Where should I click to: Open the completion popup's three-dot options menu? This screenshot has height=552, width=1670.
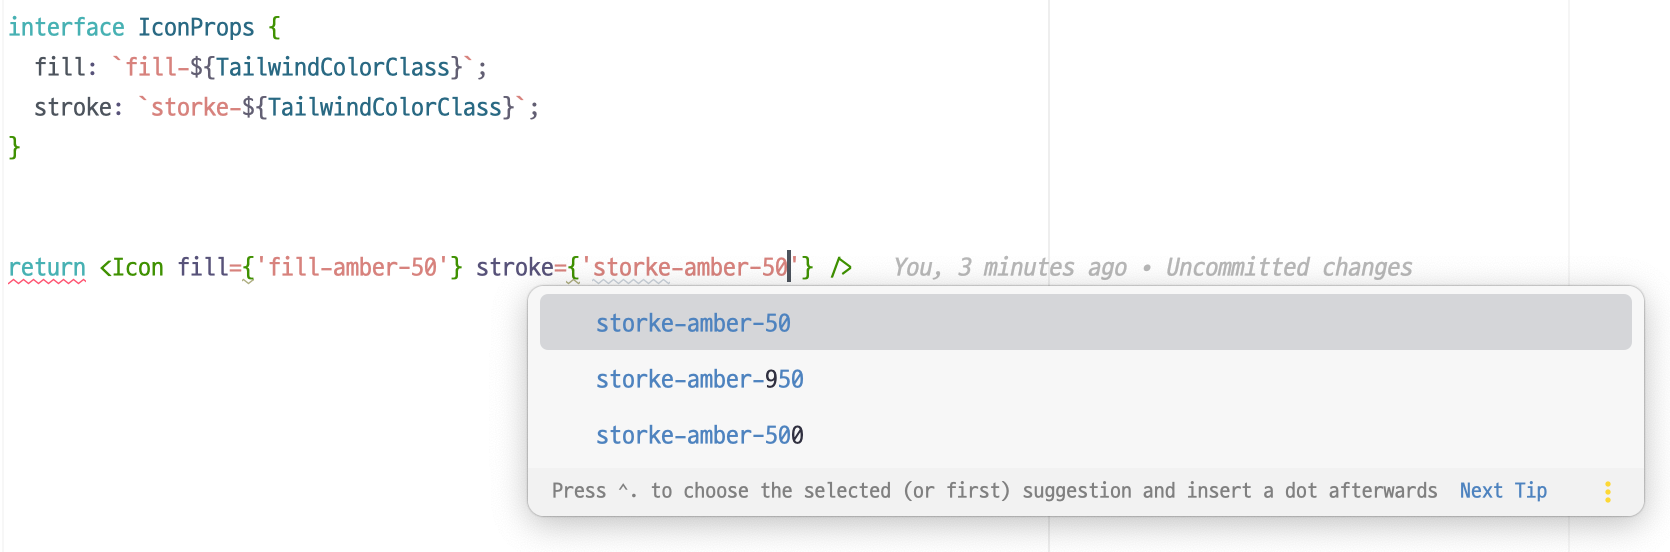(1607, 491)
